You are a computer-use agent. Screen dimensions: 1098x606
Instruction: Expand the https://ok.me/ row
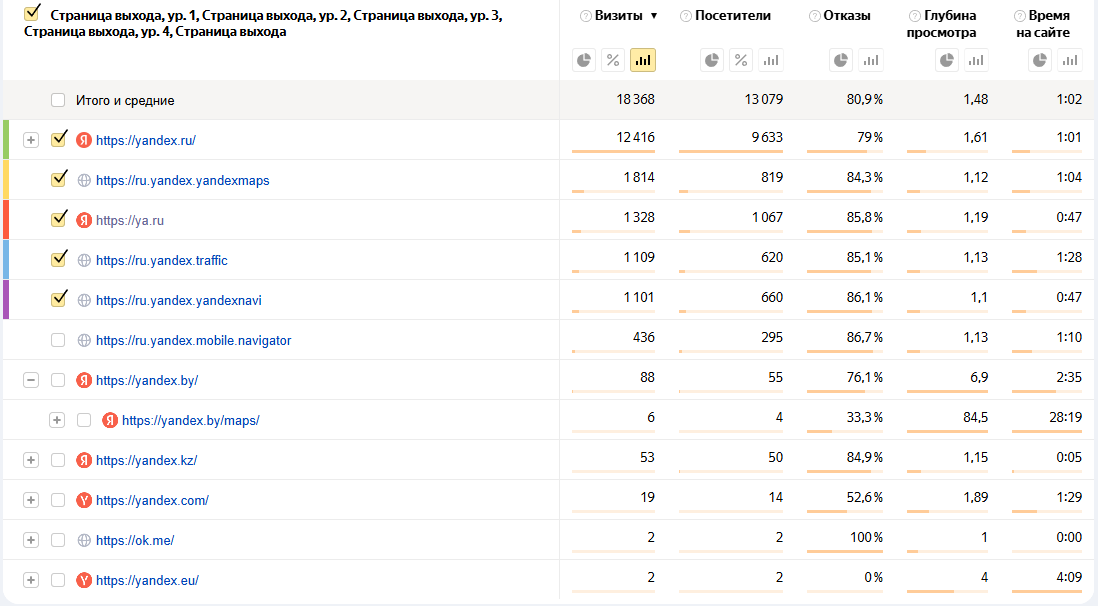coord(31,540)
